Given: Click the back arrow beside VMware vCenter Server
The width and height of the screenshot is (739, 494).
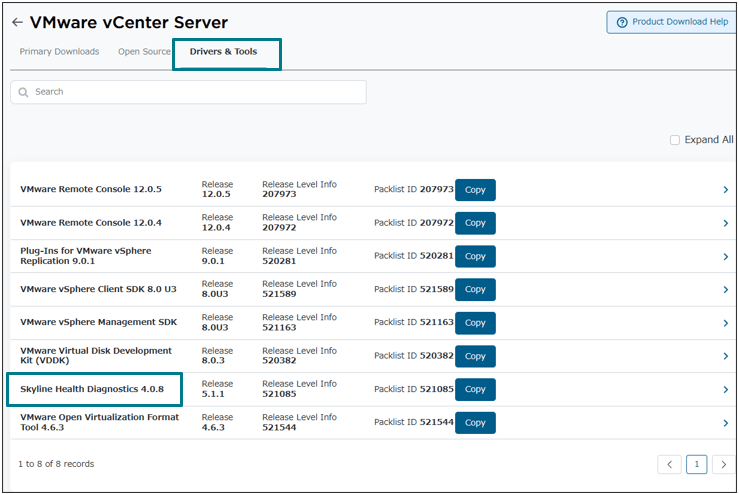Looking at the screenshot, I should [17, 22].
